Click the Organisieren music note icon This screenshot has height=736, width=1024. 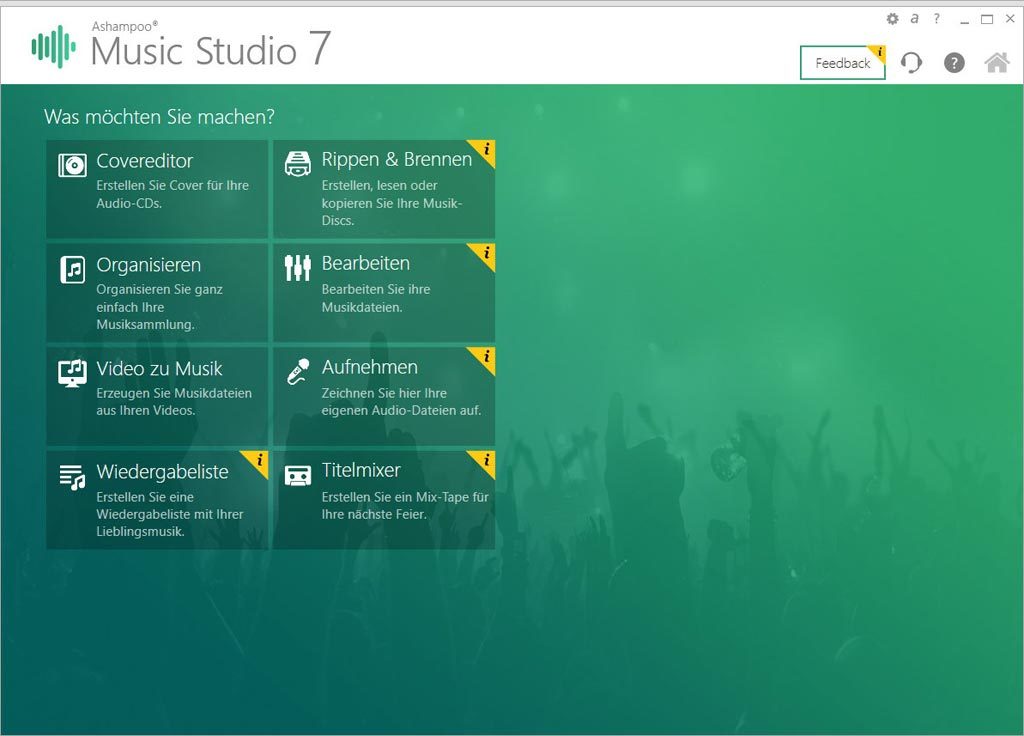72,269
